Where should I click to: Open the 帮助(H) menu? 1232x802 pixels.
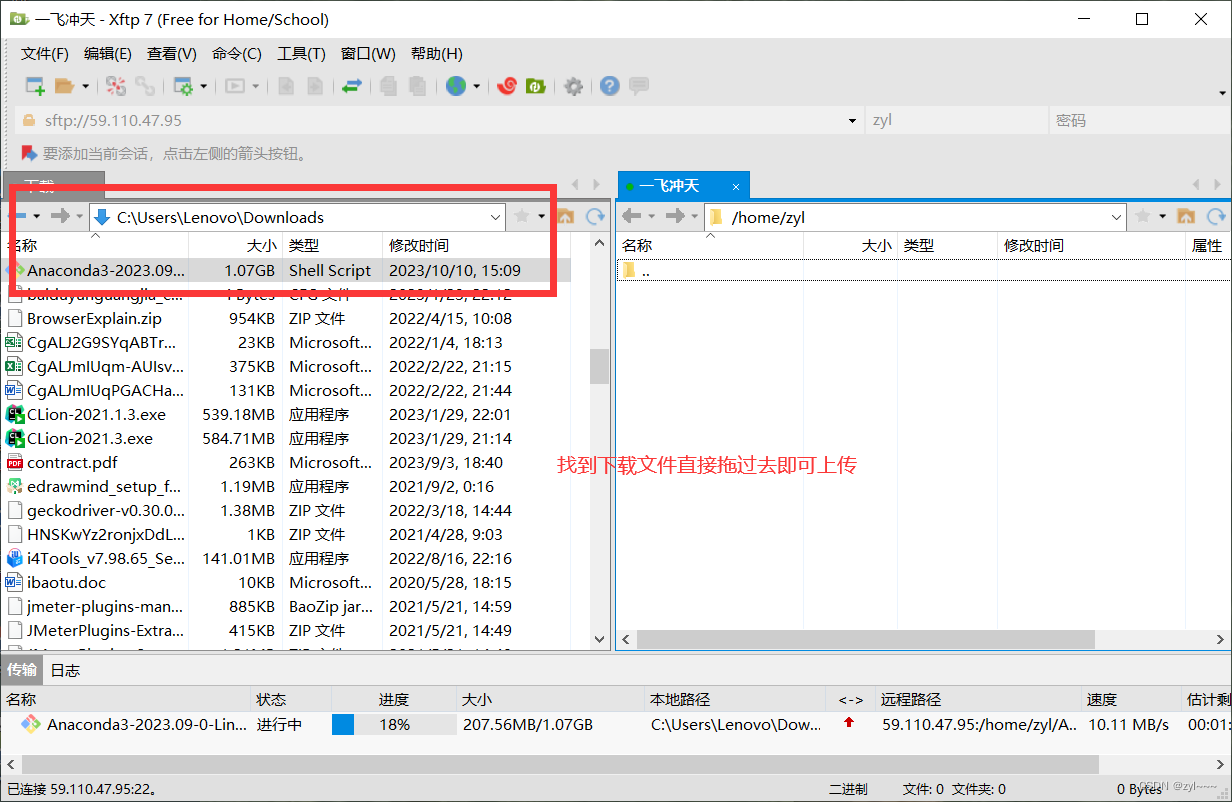pyautogui.click(x=437, y=54)
